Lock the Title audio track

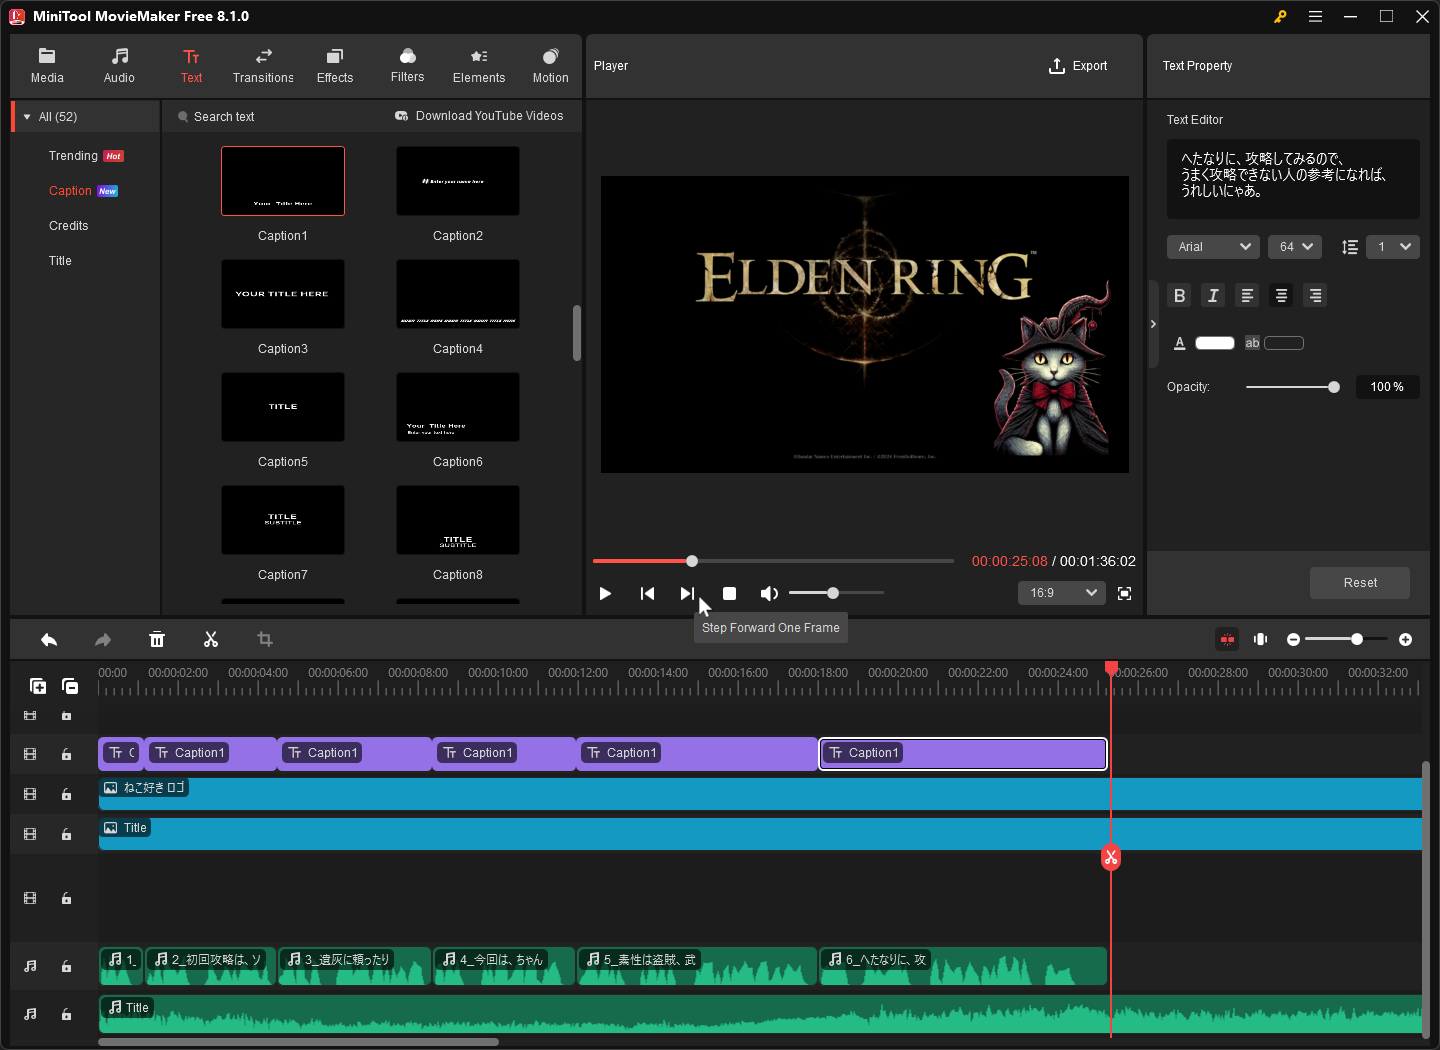(x=66, y=1014)
